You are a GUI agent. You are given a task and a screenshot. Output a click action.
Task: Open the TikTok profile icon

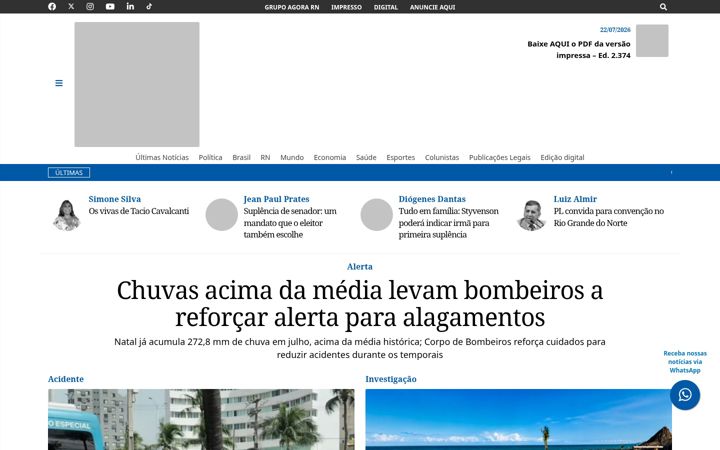pyautogui.click(x=149, y=6)
